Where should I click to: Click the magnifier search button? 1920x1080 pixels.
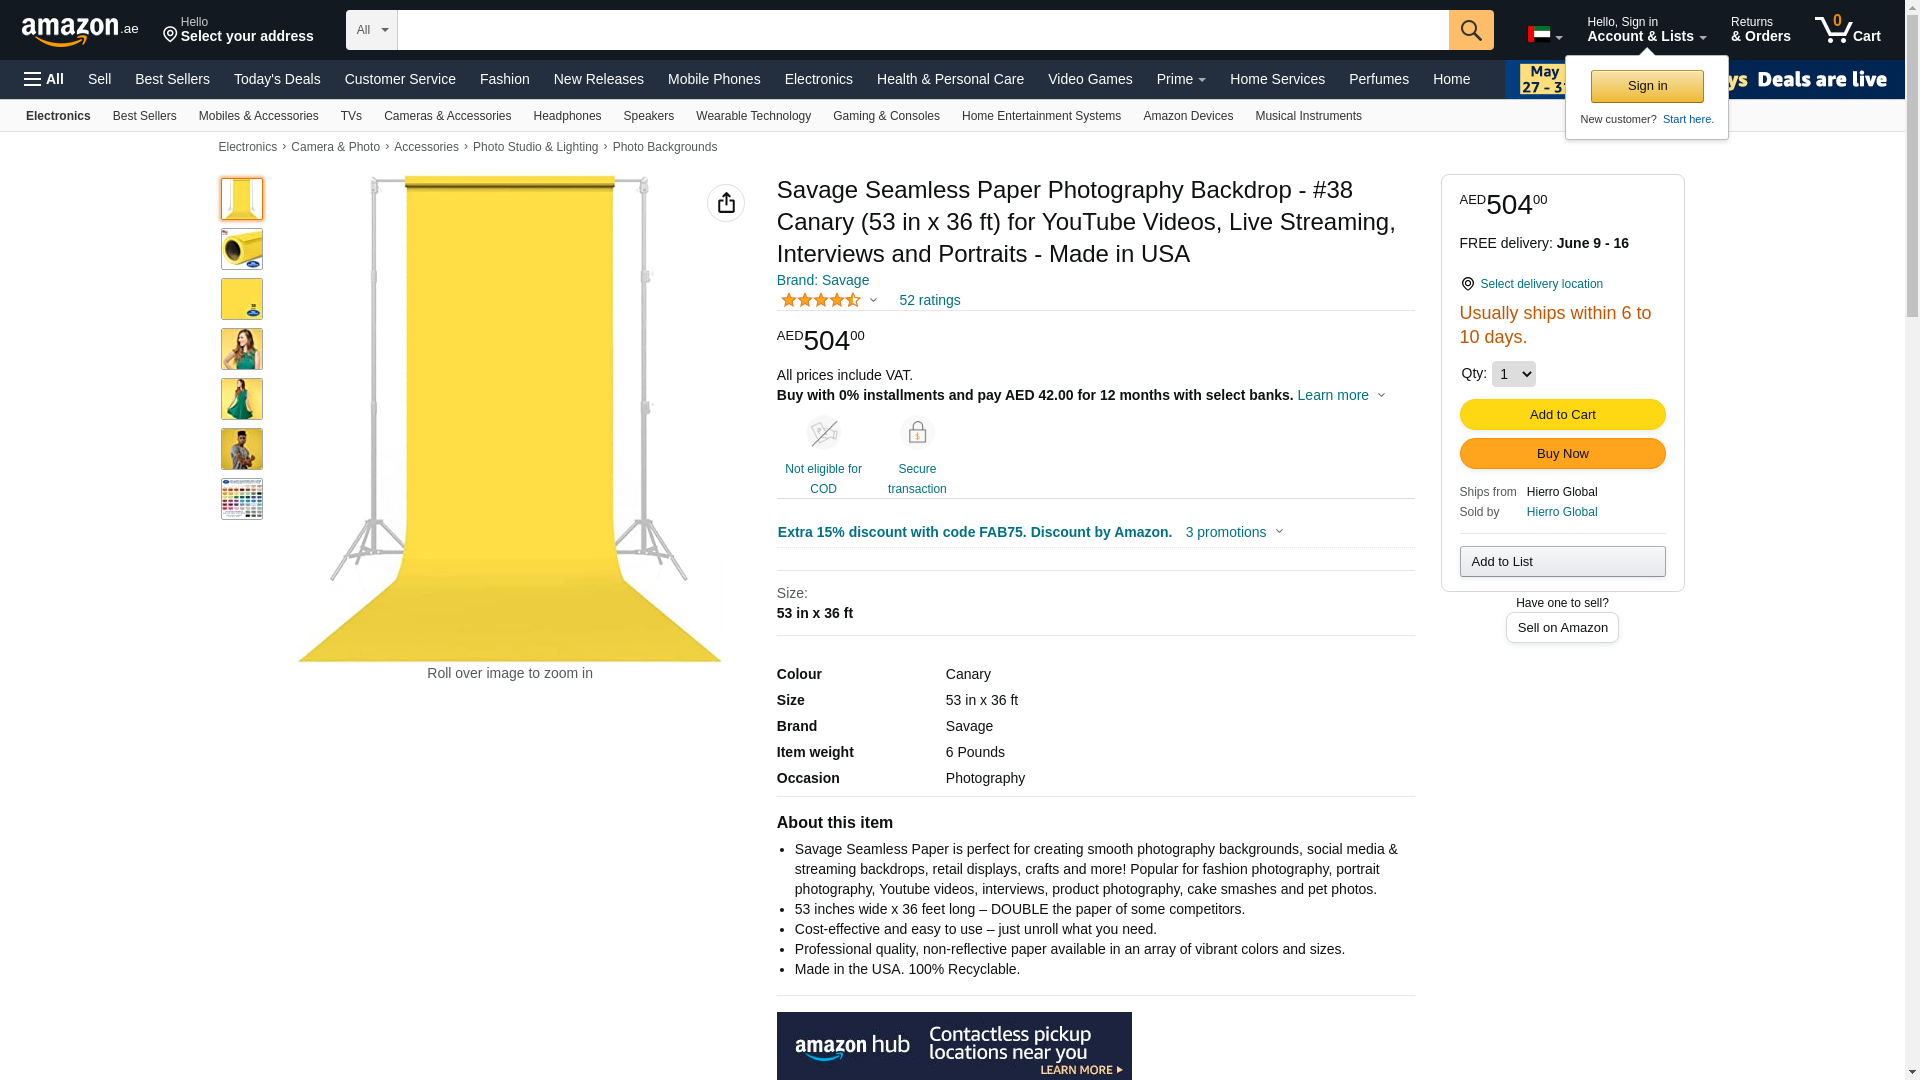pyautogui.click(x=1471, y=30)
